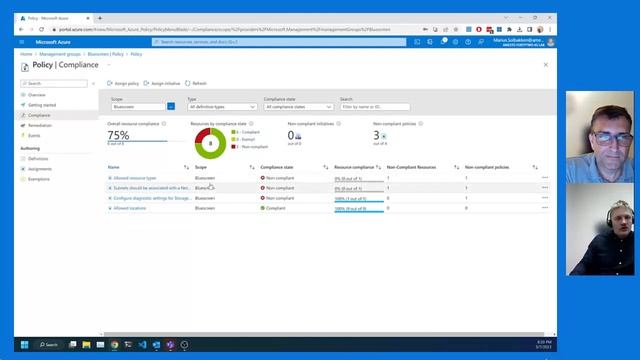
Task: Go back in browser history
Action: coord(21,29)
